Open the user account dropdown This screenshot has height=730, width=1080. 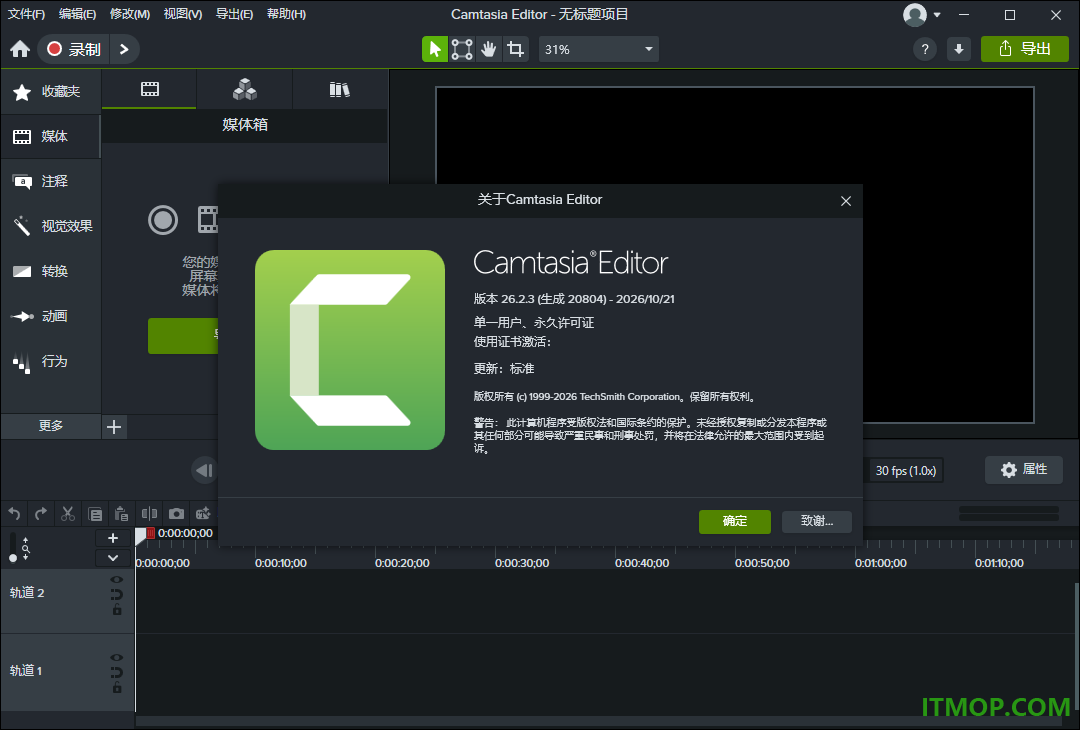[922, 14]
